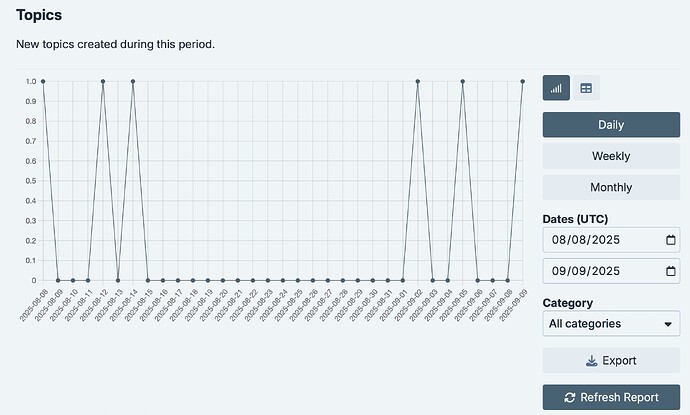This screenshot has height=415, width=690.
Task: Expand the All categories dropdown
Action: [x=611, y=324]
